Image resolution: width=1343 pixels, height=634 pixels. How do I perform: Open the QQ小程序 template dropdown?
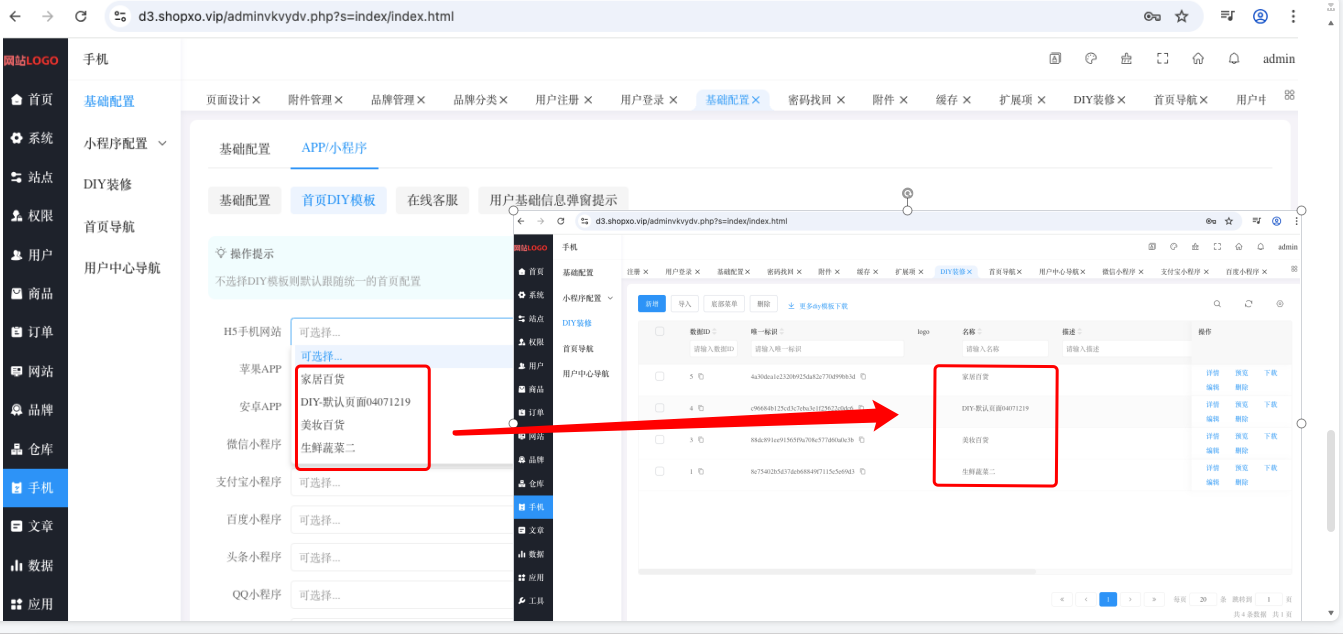coord(402,595)
